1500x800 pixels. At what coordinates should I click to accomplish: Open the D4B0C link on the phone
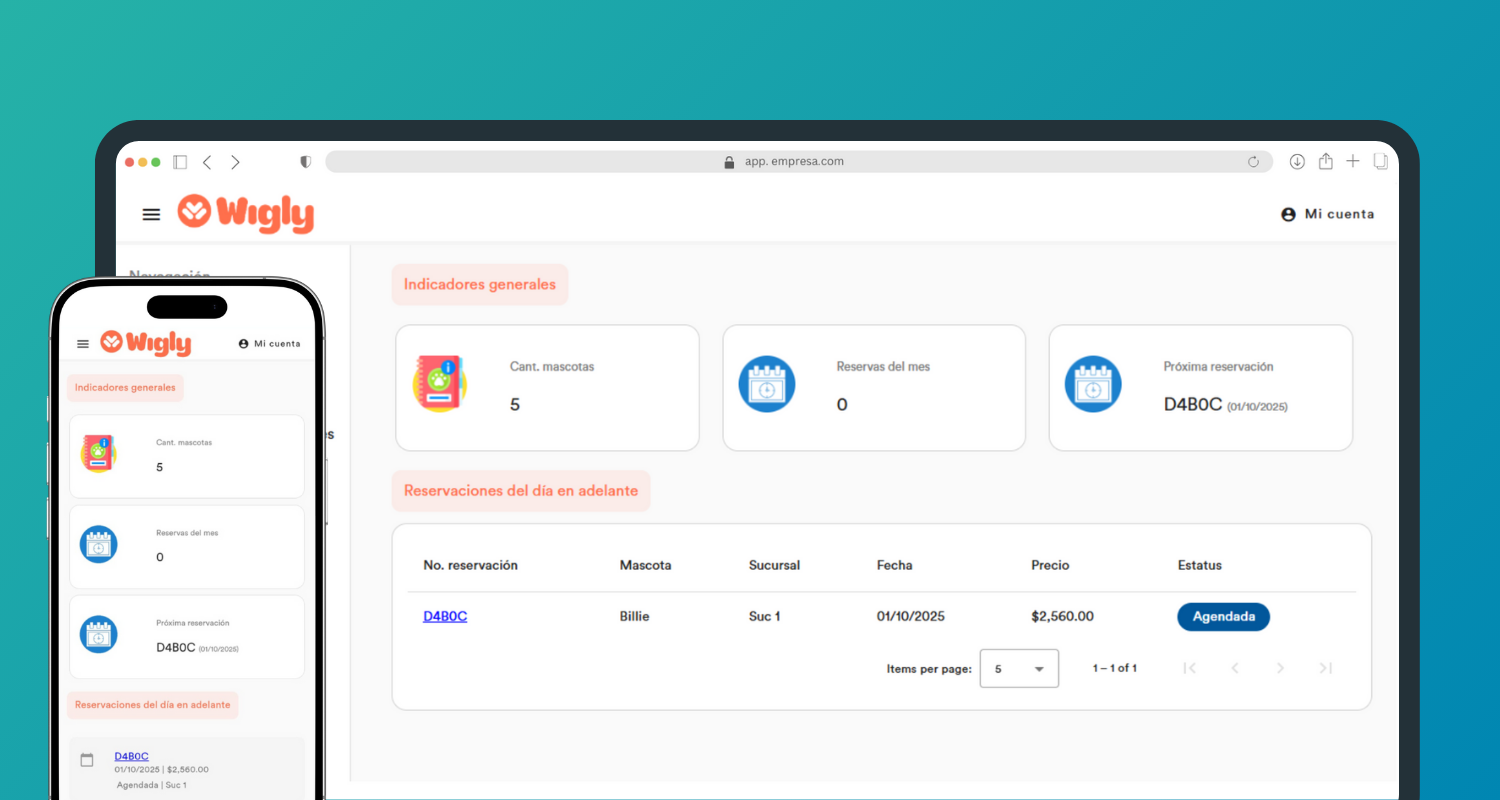(131, 756)
